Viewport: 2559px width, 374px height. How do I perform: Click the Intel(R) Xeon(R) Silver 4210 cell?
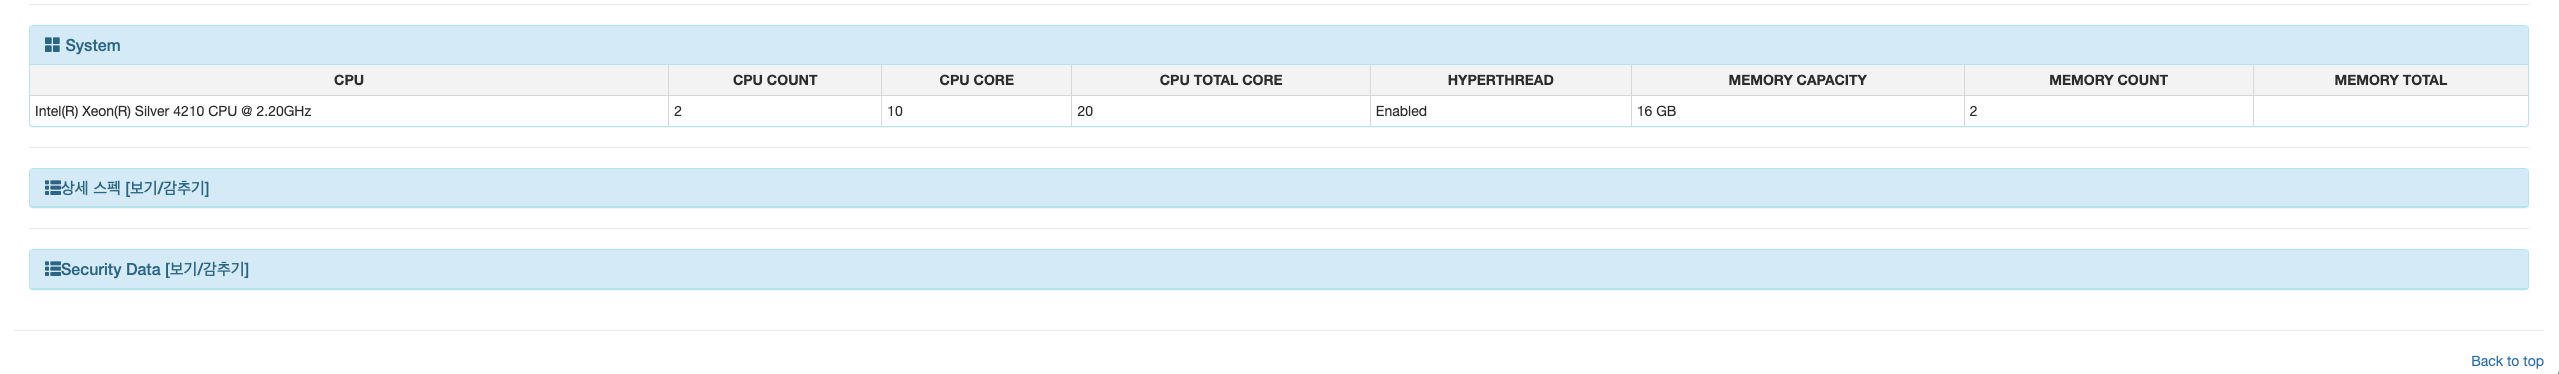tap(349, 111)
